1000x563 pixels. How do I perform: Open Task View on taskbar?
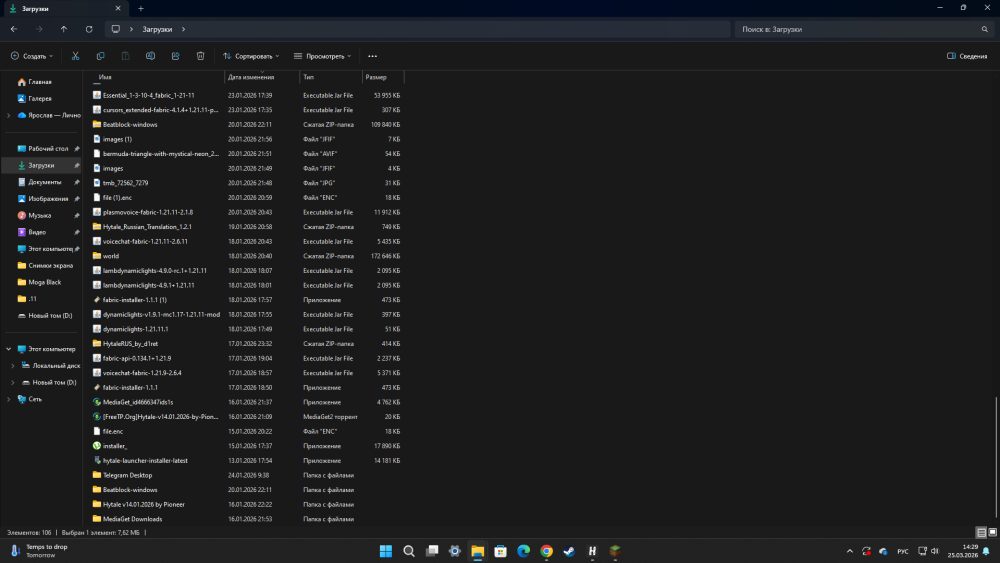point(432,551)
